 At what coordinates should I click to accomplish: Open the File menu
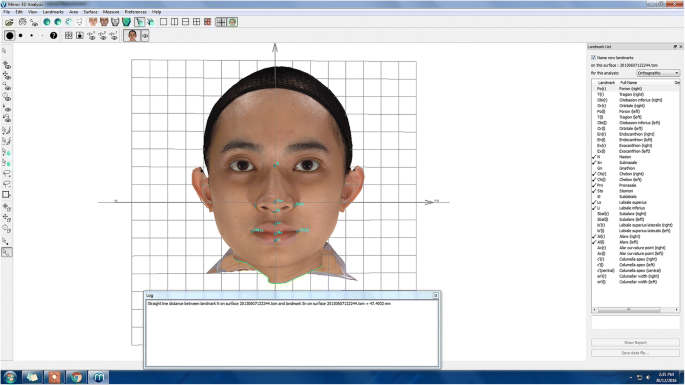(7, 12)
